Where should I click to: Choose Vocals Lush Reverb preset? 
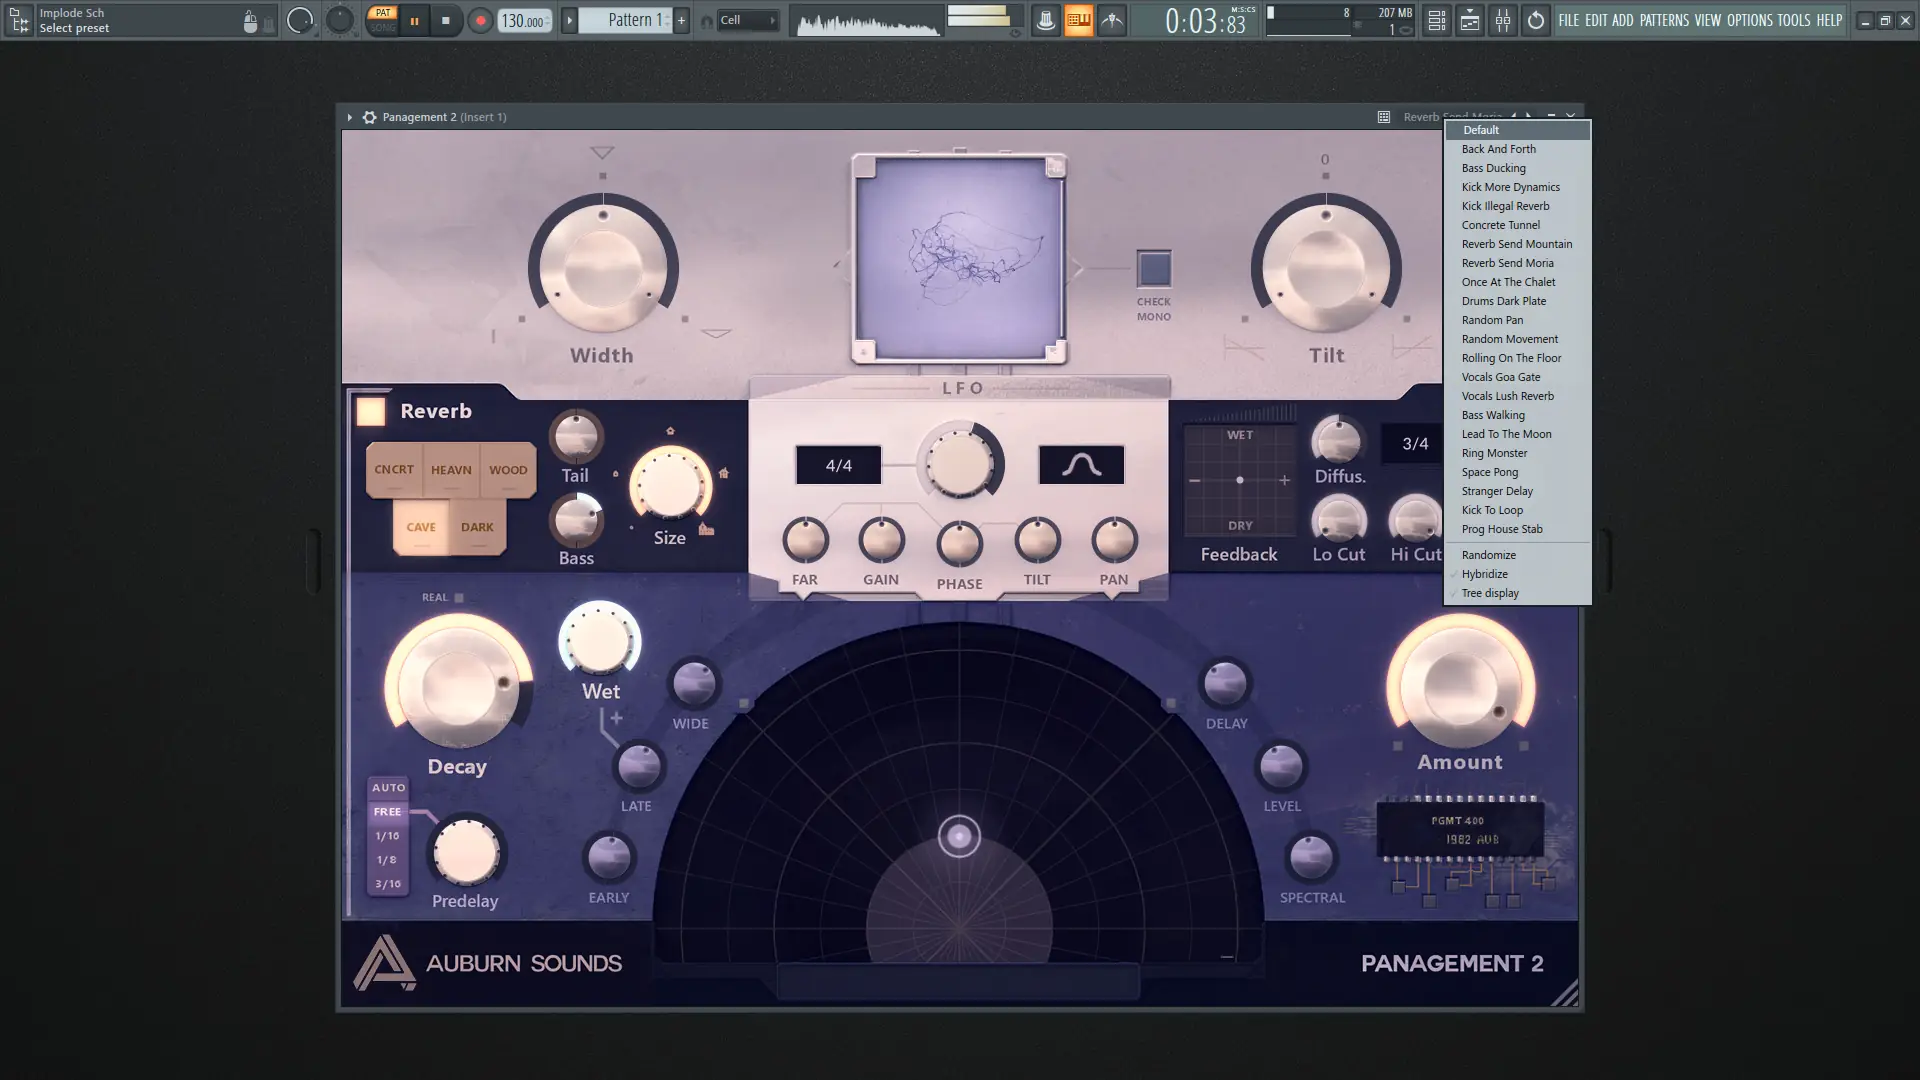1507,396
